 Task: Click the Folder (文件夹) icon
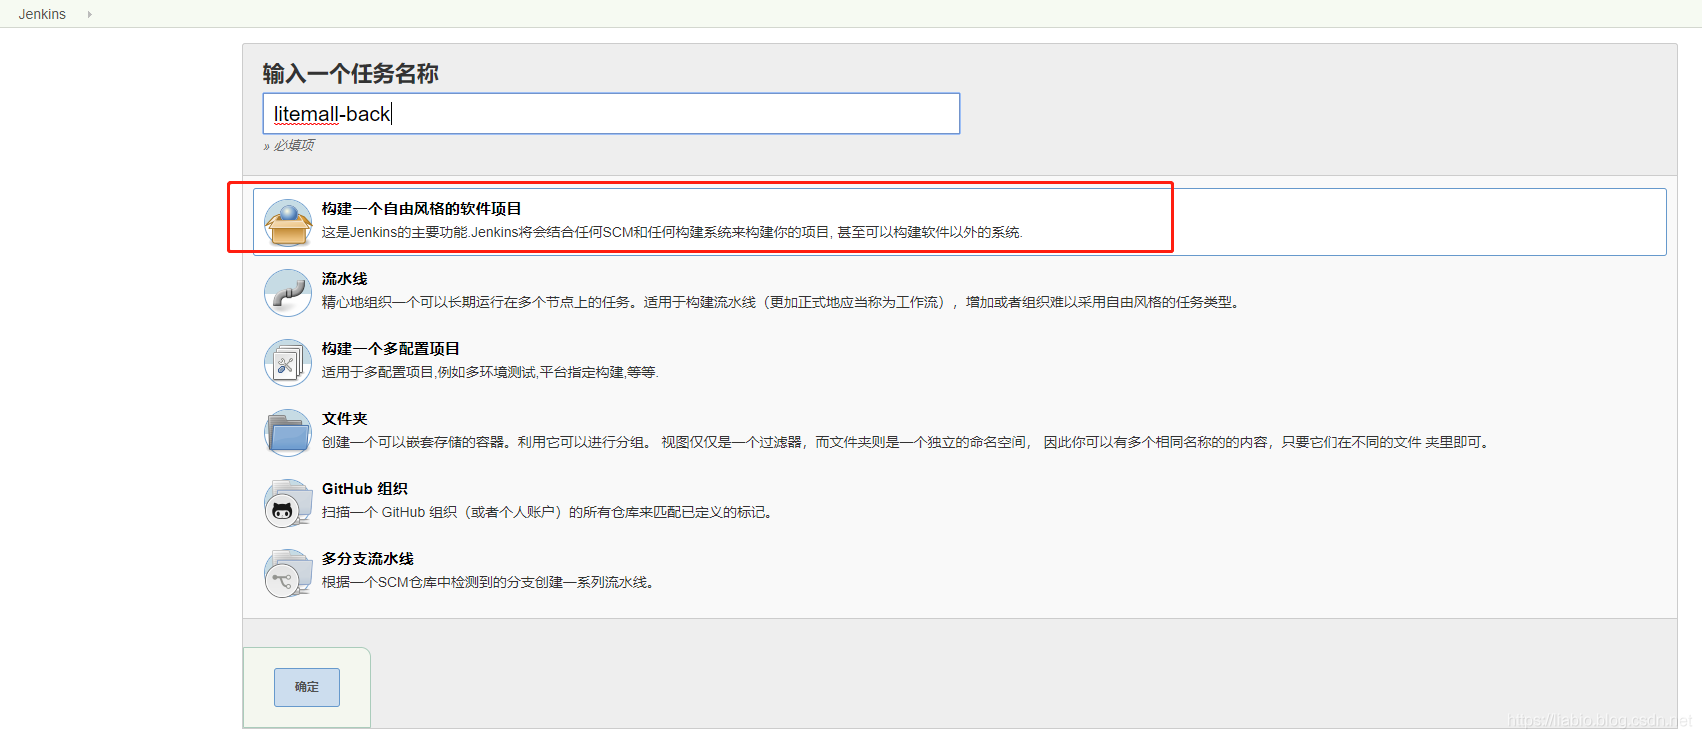(x=288, y=432)
